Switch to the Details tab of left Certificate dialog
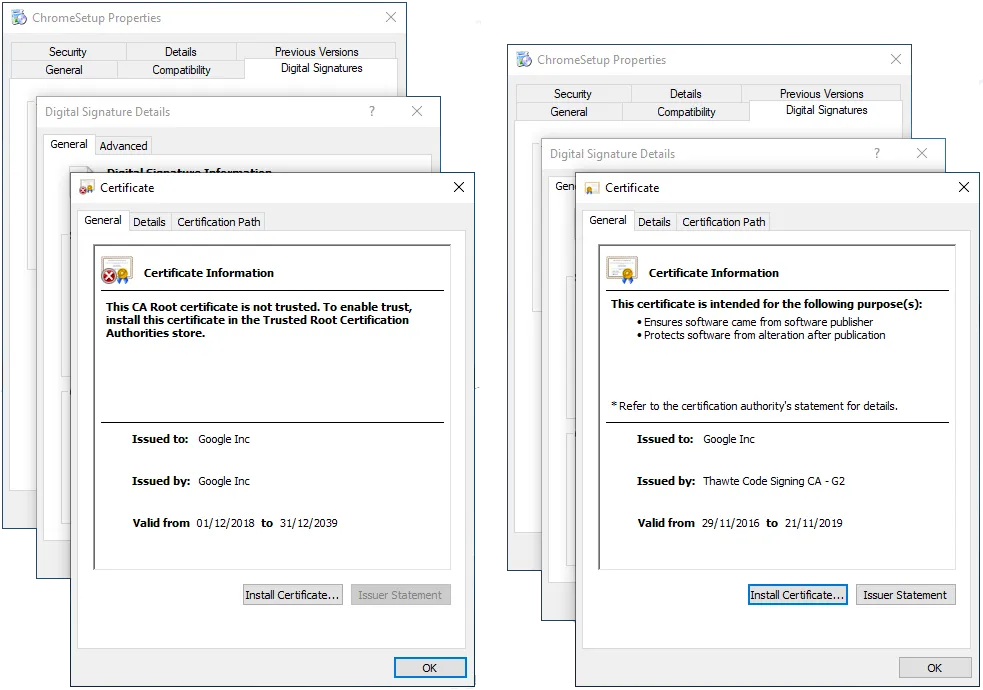The width and height of the screenshot is (983, 690). [x=149, y=221]
